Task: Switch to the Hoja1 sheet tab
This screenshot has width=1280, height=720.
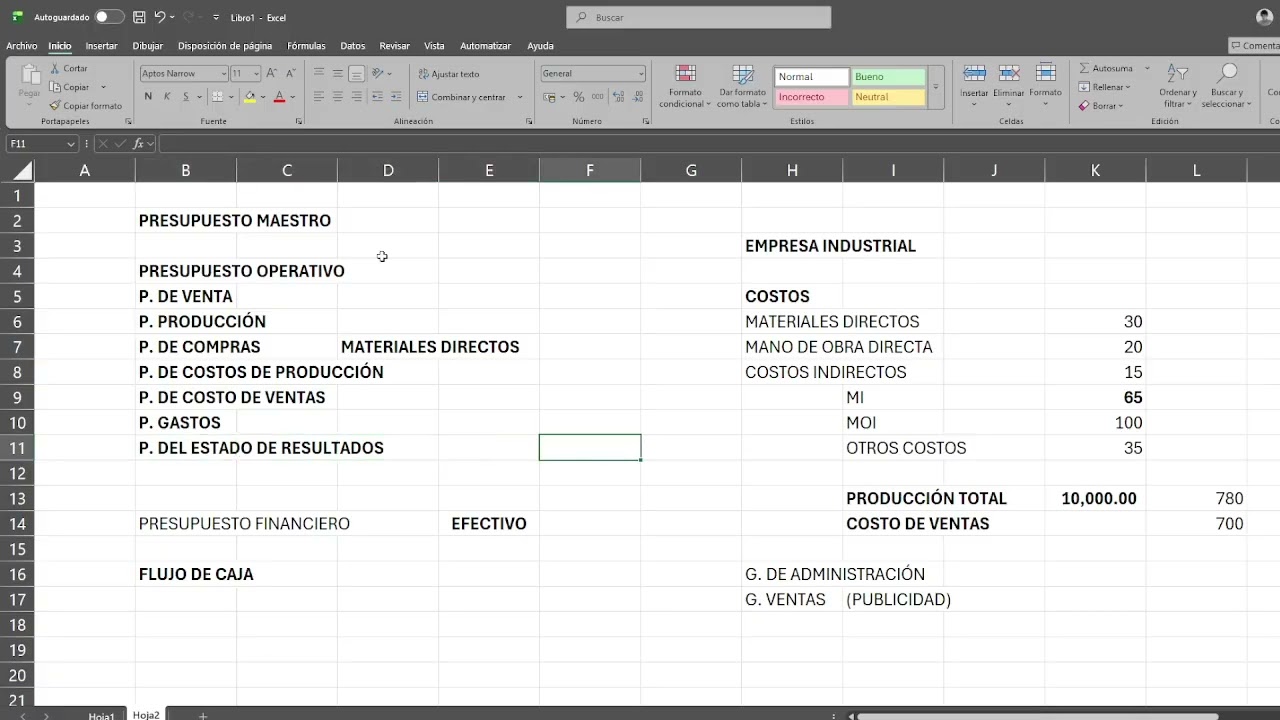Action: pyautogui.click(x=101, y=715)
